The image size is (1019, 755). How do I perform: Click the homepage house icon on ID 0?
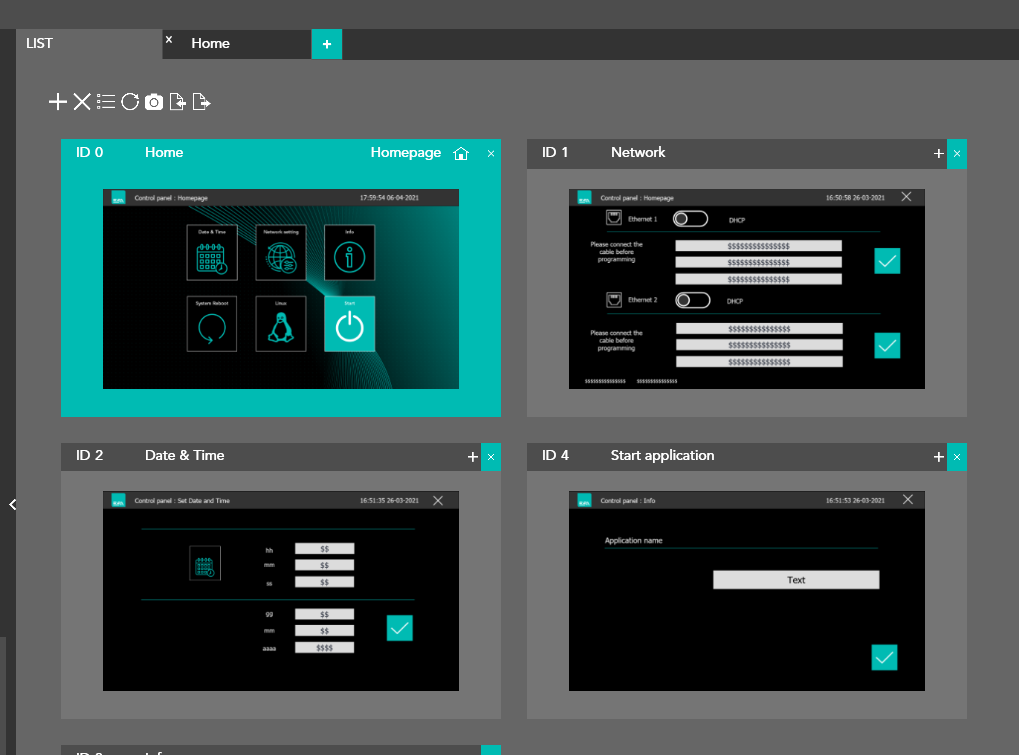coord(461,153)
